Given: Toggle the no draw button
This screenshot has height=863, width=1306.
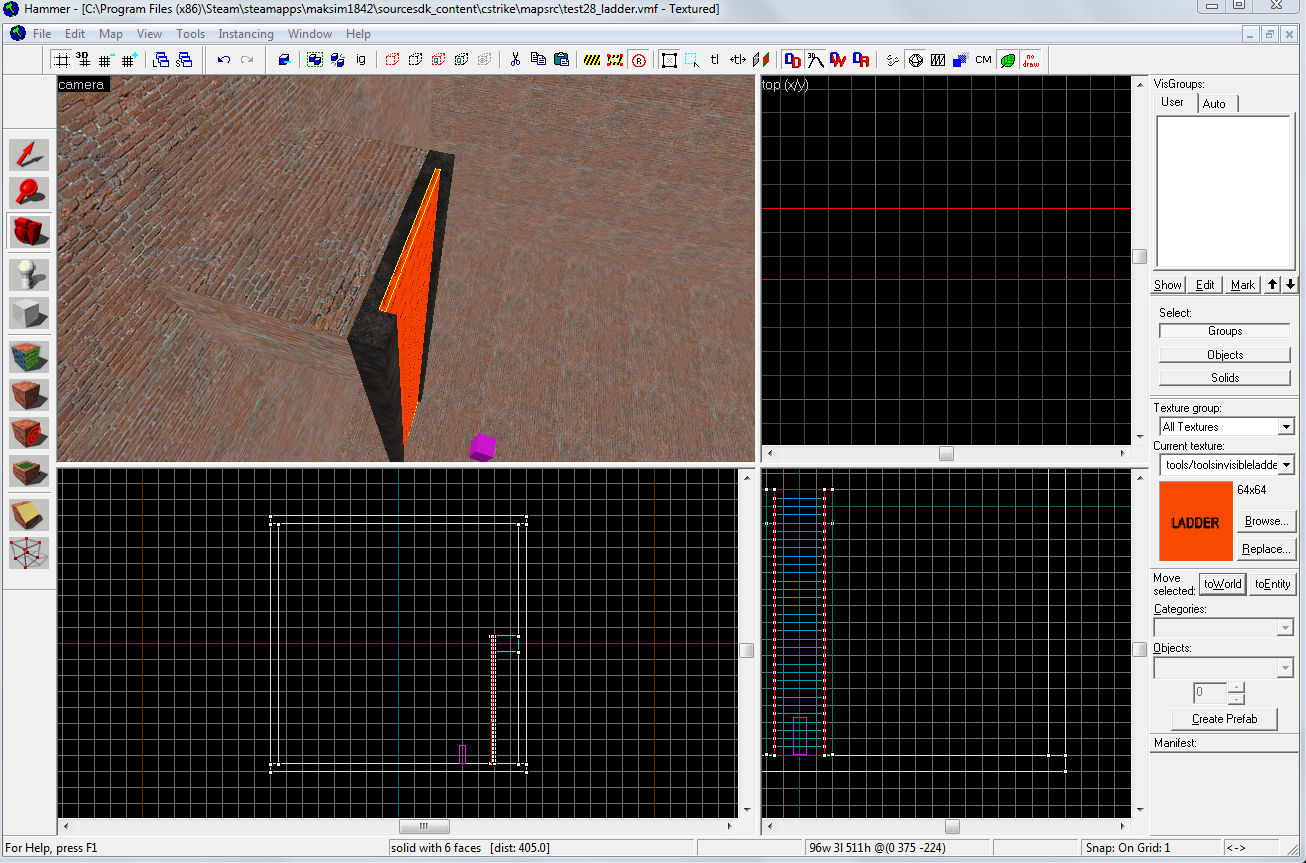Looking at the screenshot, I should point(1030,60).
